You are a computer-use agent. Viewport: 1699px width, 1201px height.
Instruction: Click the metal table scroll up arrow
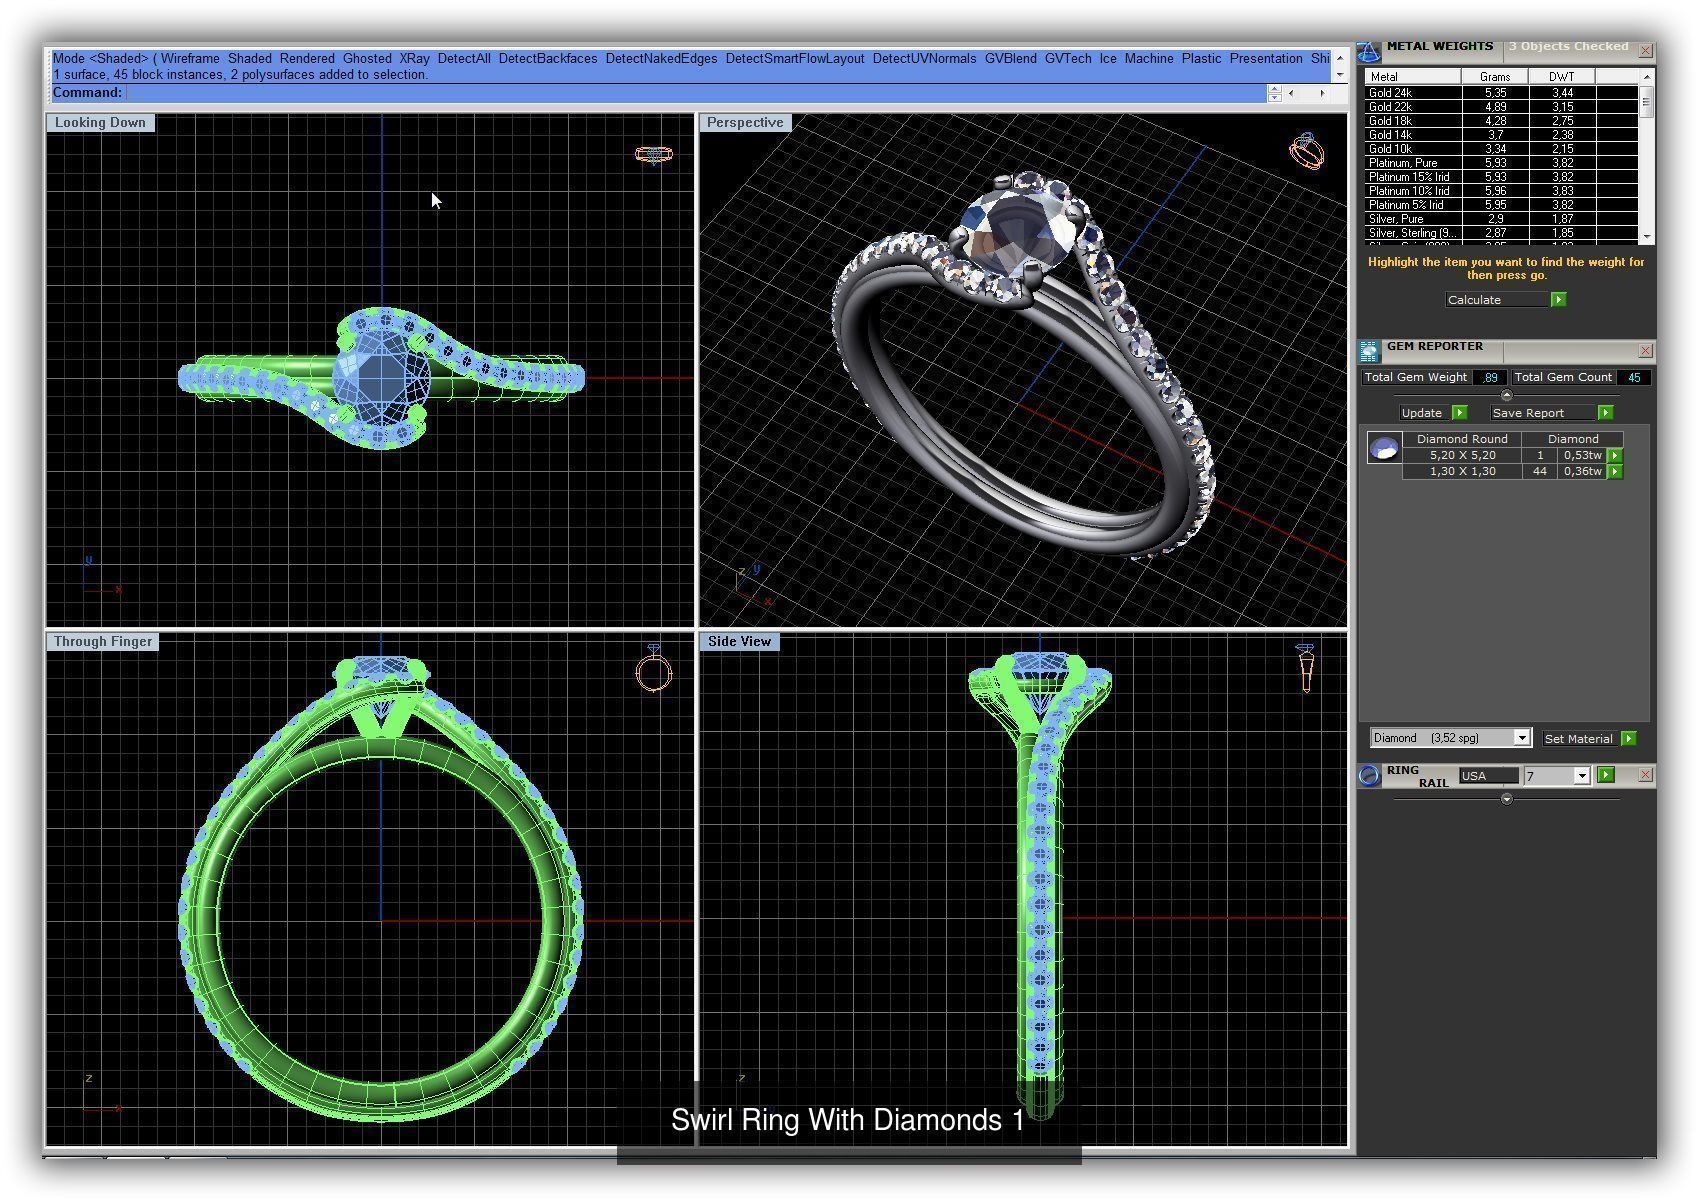(x=1646, y=77)
